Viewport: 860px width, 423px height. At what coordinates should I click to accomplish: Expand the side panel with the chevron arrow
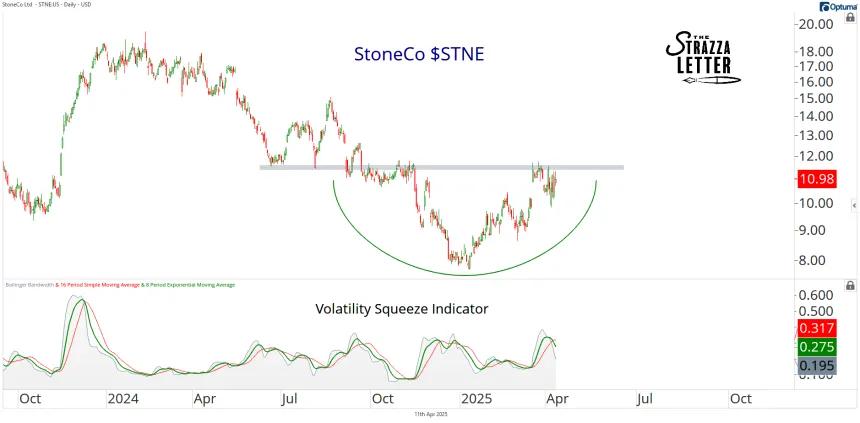[x=854, y=206]
